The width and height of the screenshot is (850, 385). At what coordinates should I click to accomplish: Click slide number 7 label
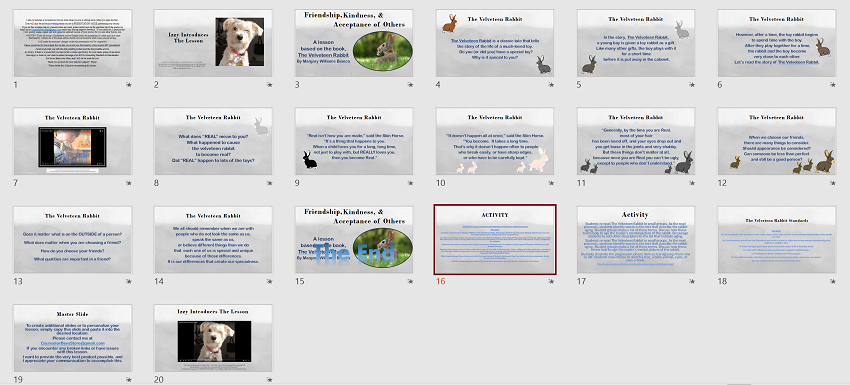coord(16,183)
